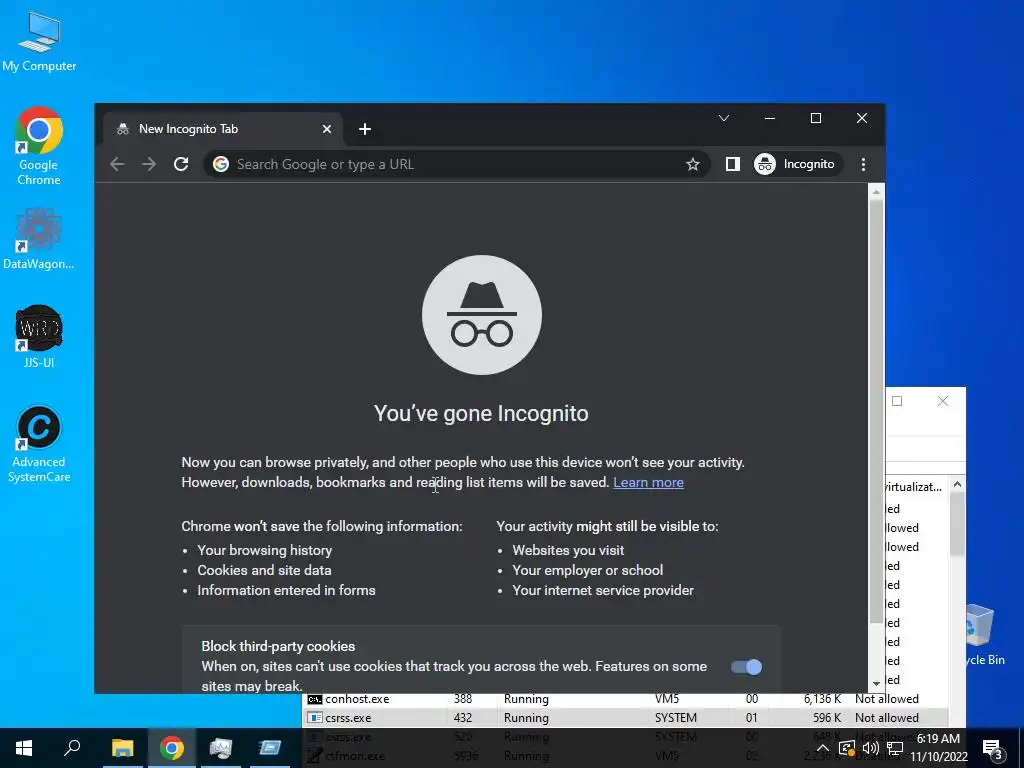
Task: Focus the Search Google or type a URL box
Action: click(456, 165)
